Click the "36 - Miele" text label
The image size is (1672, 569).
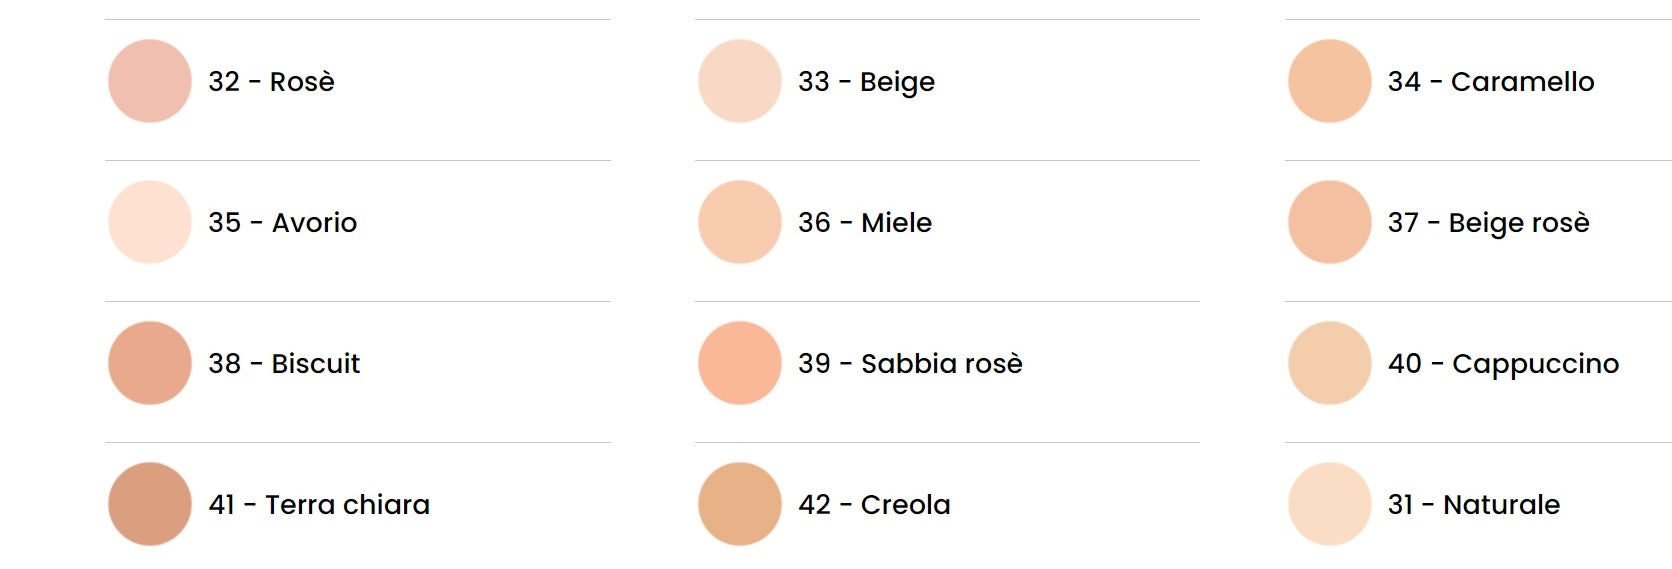(x=865, y=222)
